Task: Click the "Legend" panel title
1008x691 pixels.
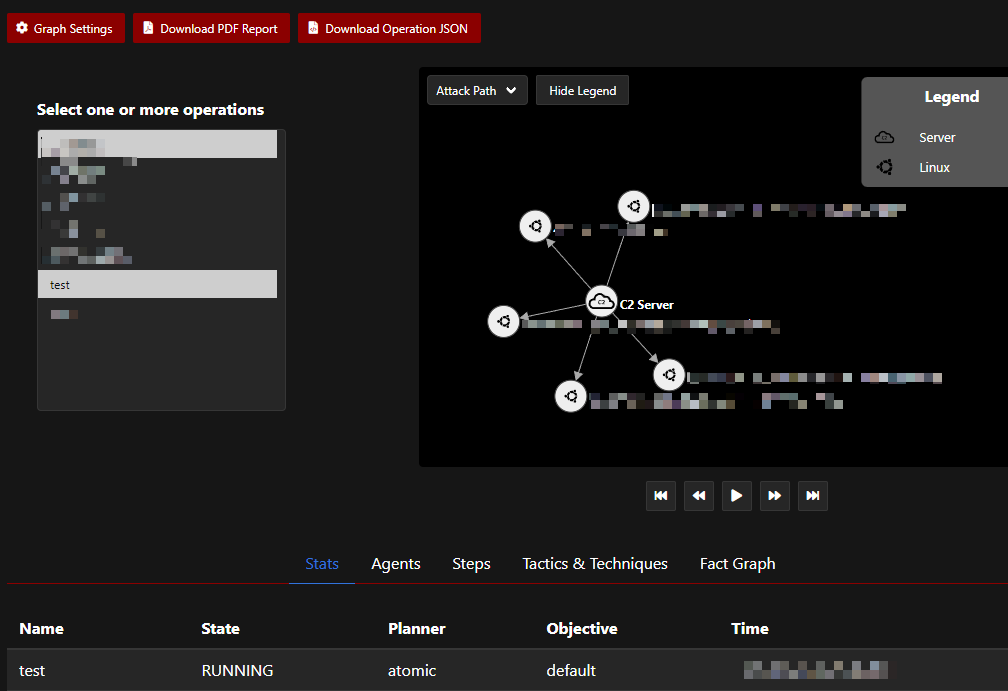Action: click(x=951, y=97)
